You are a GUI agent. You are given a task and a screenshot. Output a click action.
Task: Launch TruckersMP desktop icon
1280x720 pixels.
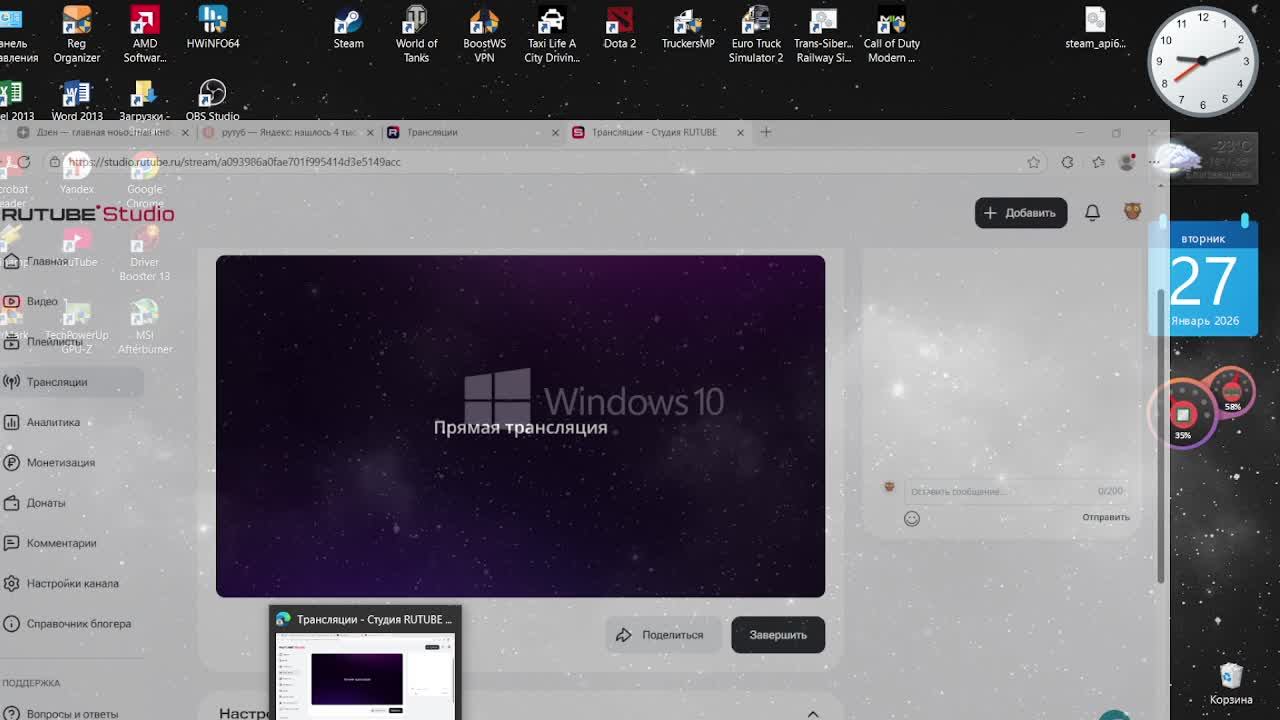point(688,27)
